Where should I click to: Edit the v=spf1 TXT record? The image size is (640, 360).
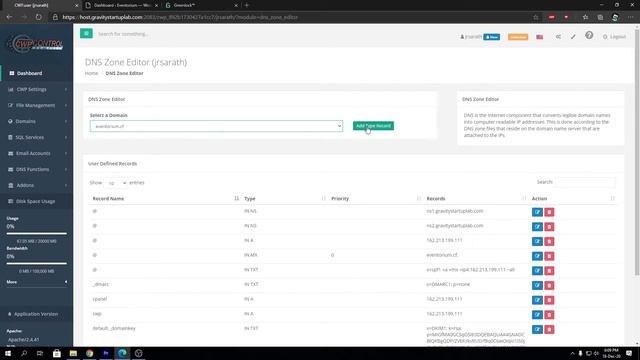(537, 271)
